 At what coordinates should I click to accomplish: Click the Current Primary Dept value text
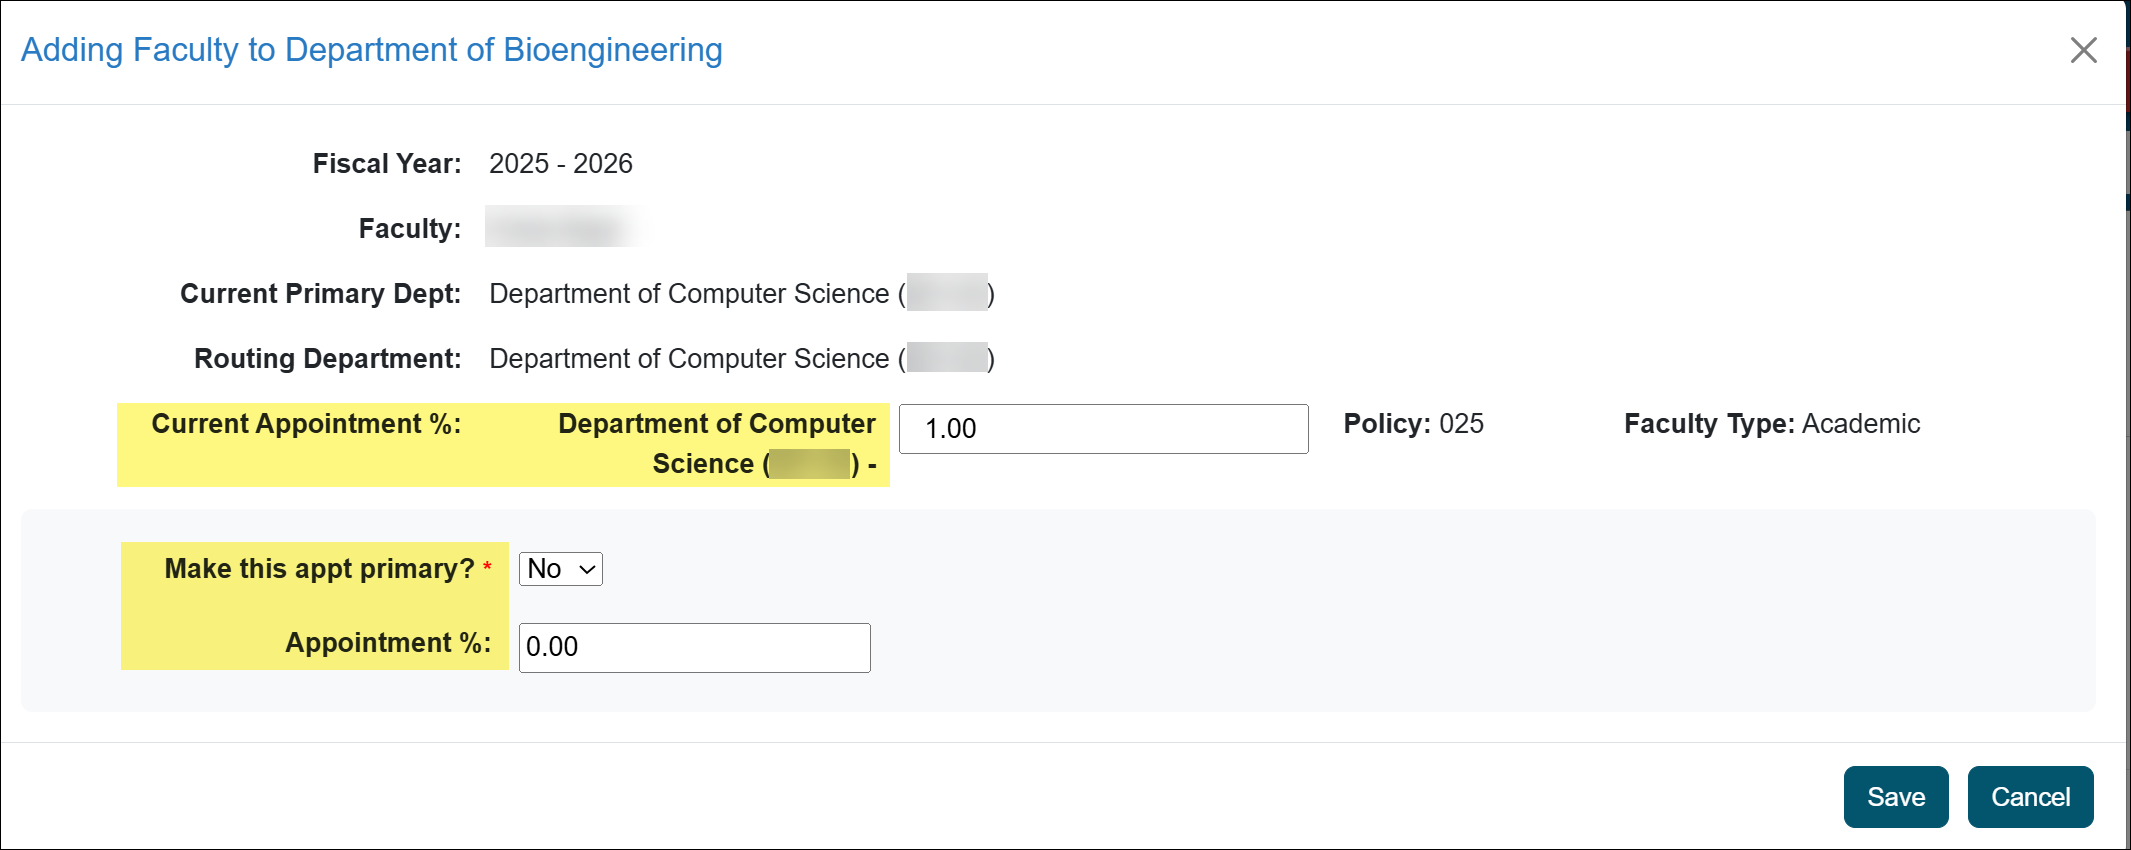pyautogui.click(x=740, y=293)
